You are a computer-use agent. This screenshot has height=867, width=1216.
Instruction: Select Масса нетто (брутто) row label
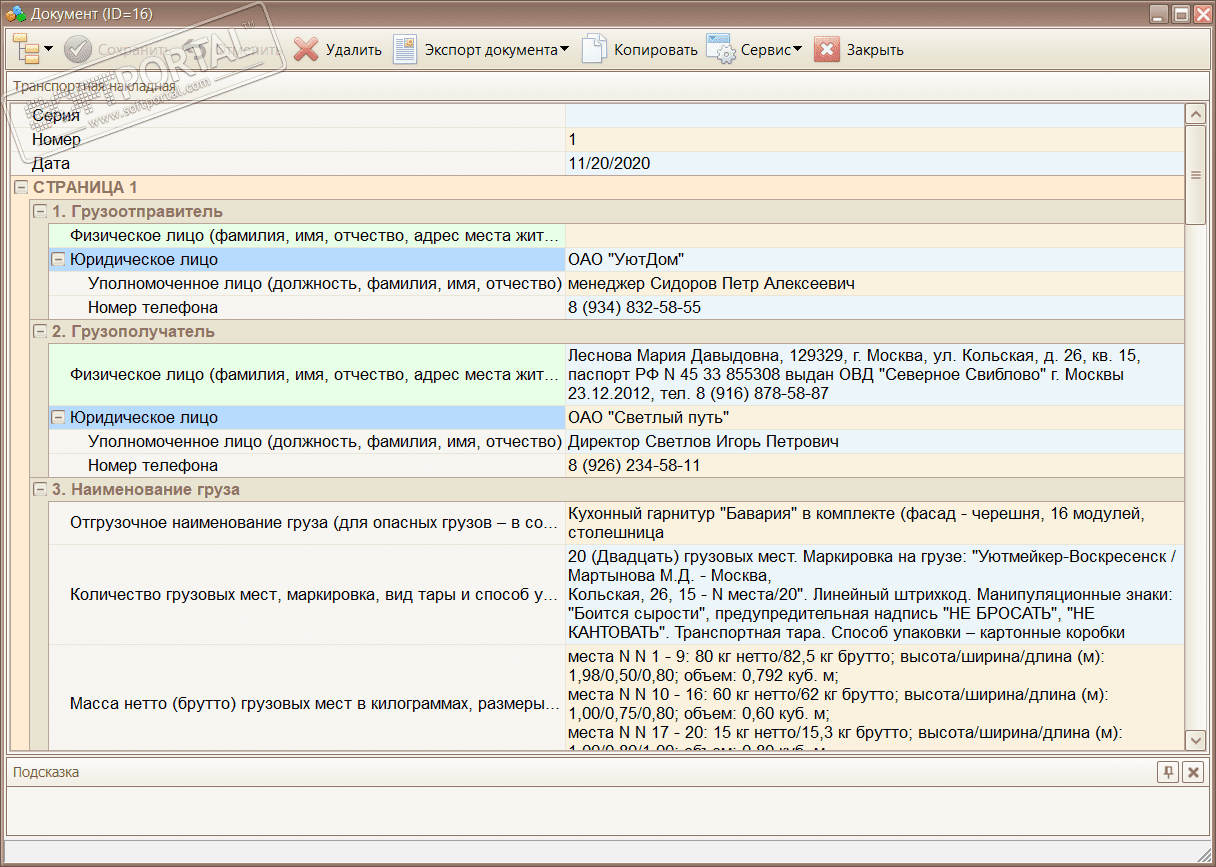click(x=314, y=703)
